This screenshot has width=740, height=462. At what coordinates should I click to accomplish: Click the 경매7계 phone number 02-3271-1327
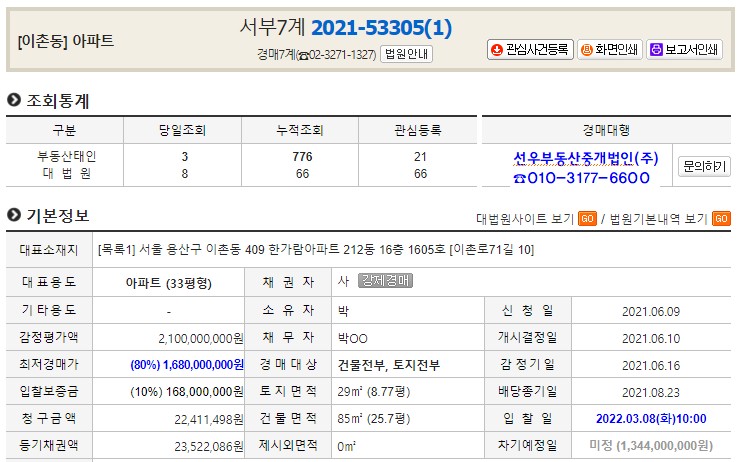coord(342,55)
